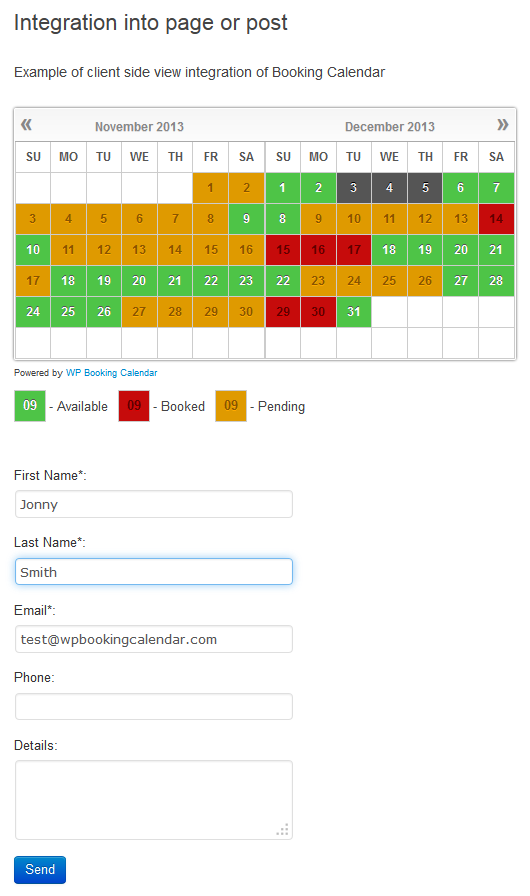530x896 pixels.
Task: Select booked December 14 cell
Action: click(x=496, y=219)
